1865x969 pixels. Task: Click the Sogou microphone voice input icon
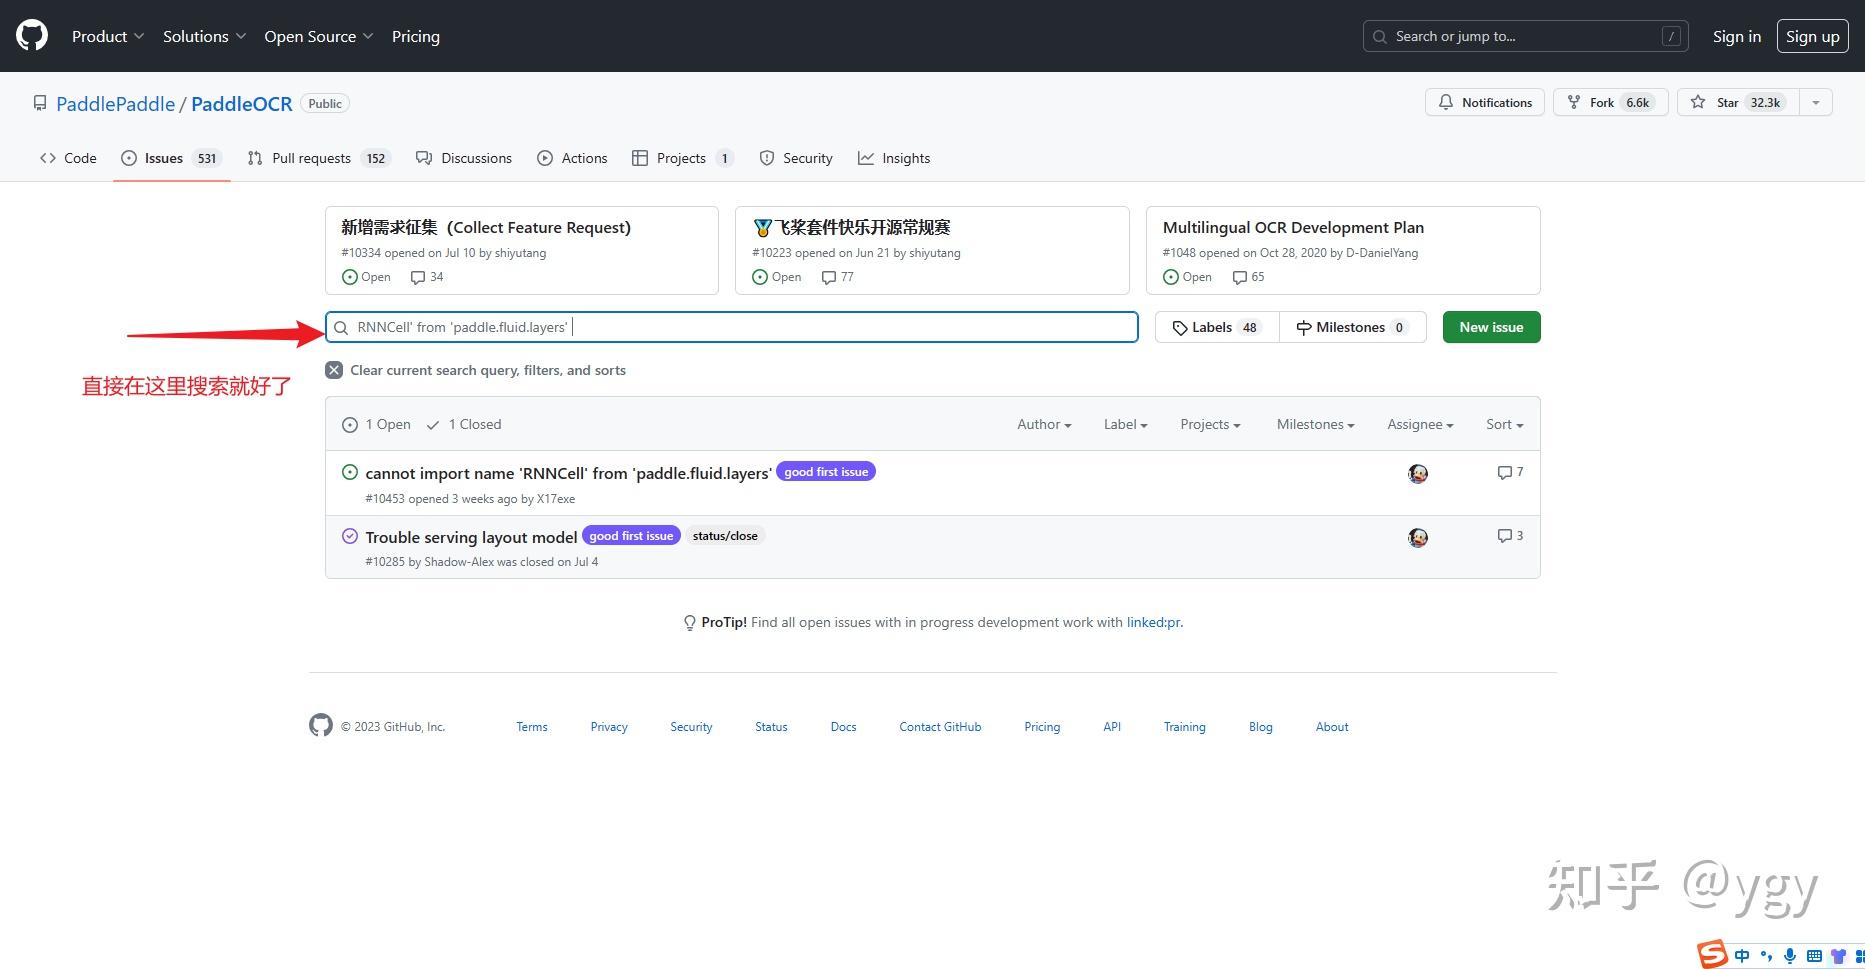[1790, 956]
